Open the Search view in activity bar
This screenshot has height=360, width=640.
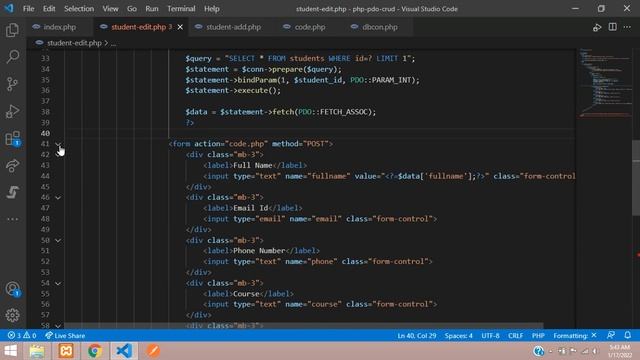(x=12, y=57)
